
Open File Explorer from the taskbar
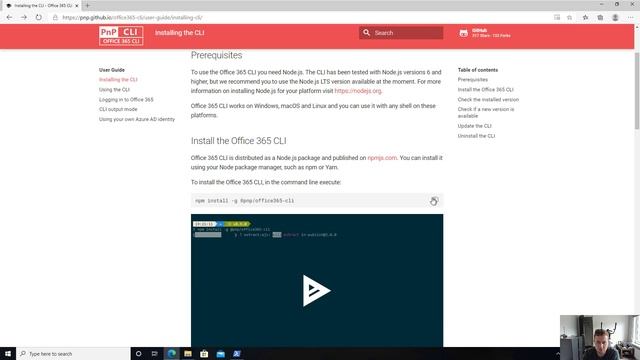(188, 353)
